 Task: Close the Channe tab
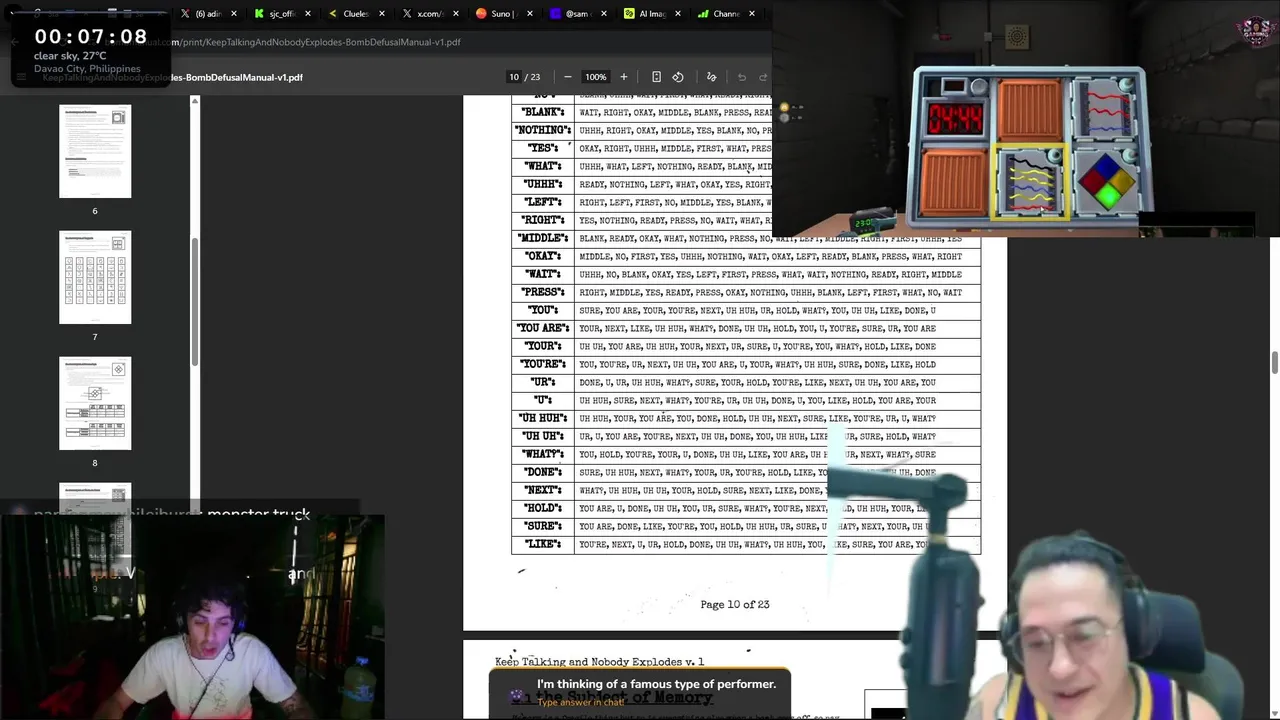[752, 14]
